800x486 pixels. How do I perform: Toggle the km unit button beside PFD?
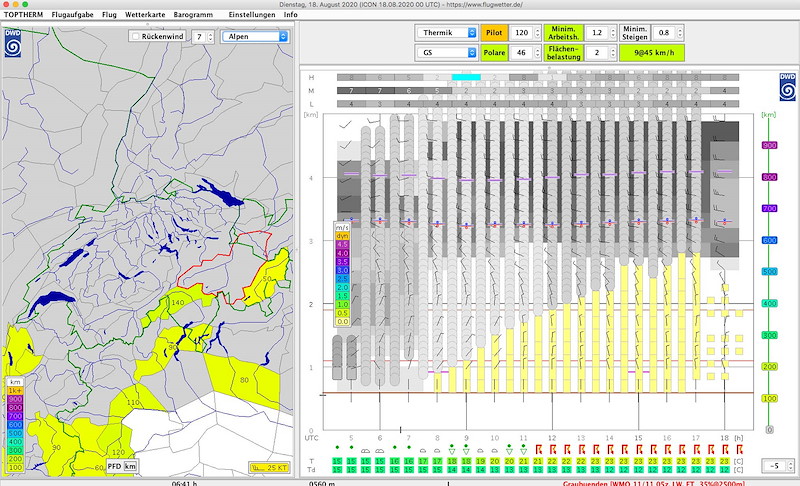click(131, 466)
